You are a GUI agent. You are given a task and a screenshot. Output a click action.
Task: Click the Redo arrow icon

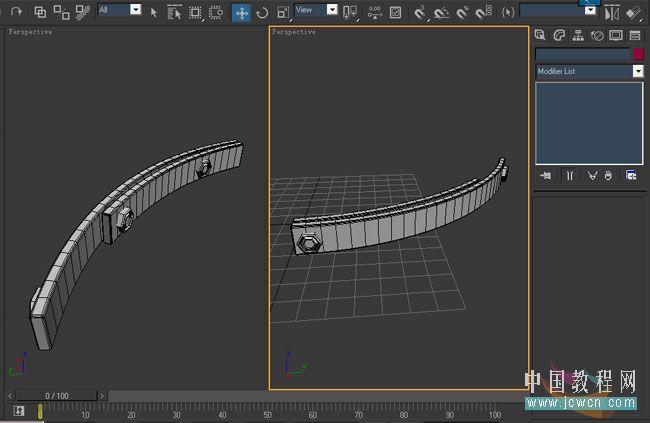pos(16,12)
